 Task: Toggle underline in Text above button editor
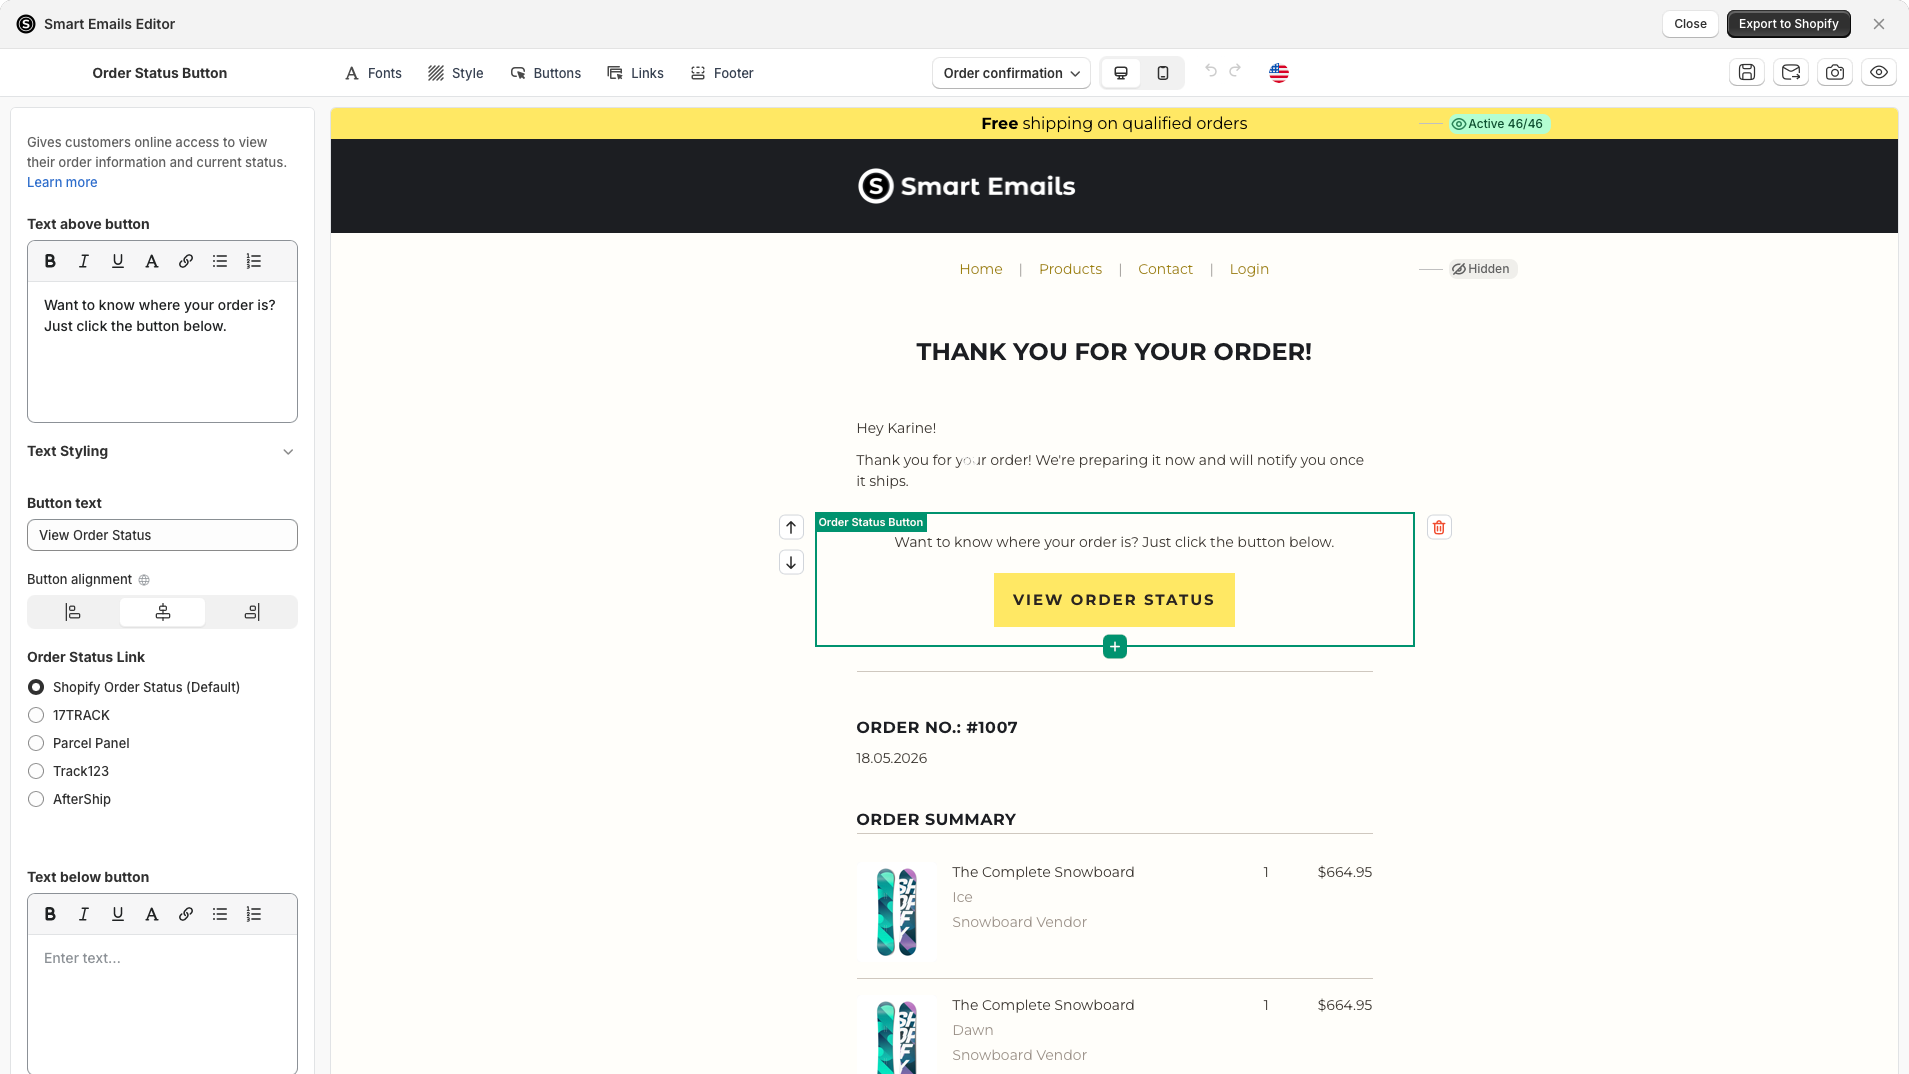(118, 261)
